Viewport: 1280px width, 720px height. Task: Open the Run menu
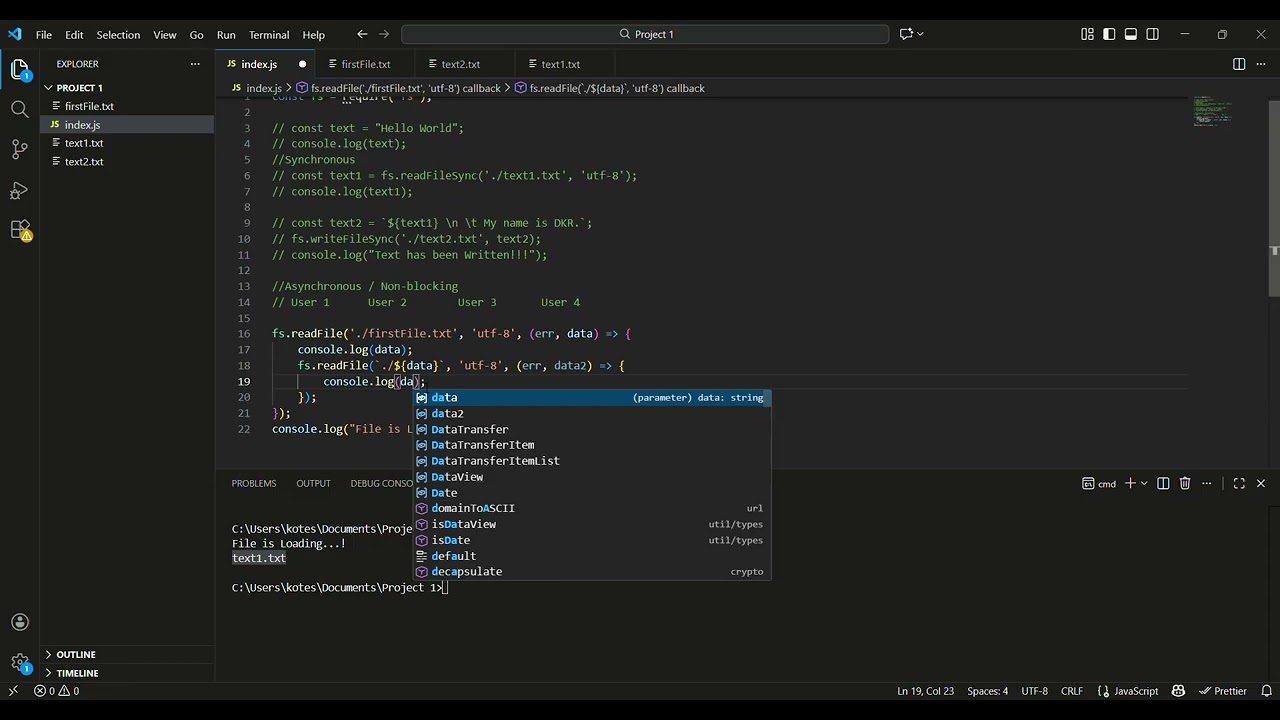point(226,34)
